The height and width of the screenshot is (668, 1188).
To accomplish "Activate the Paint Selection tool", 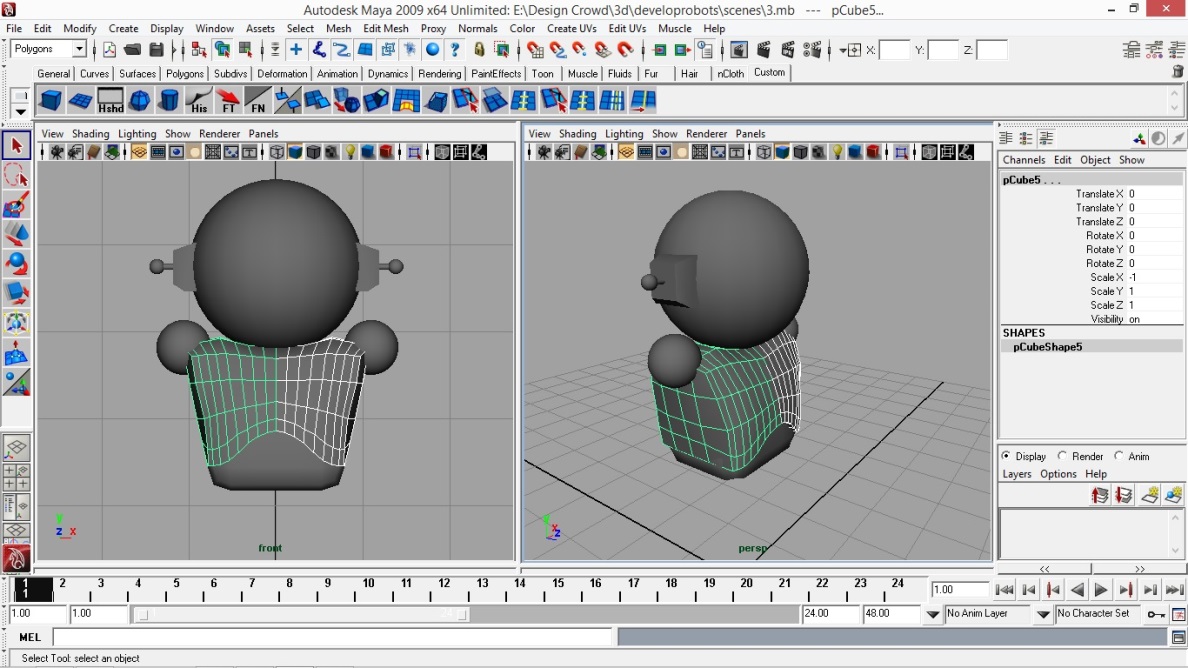I will (17, 204).
